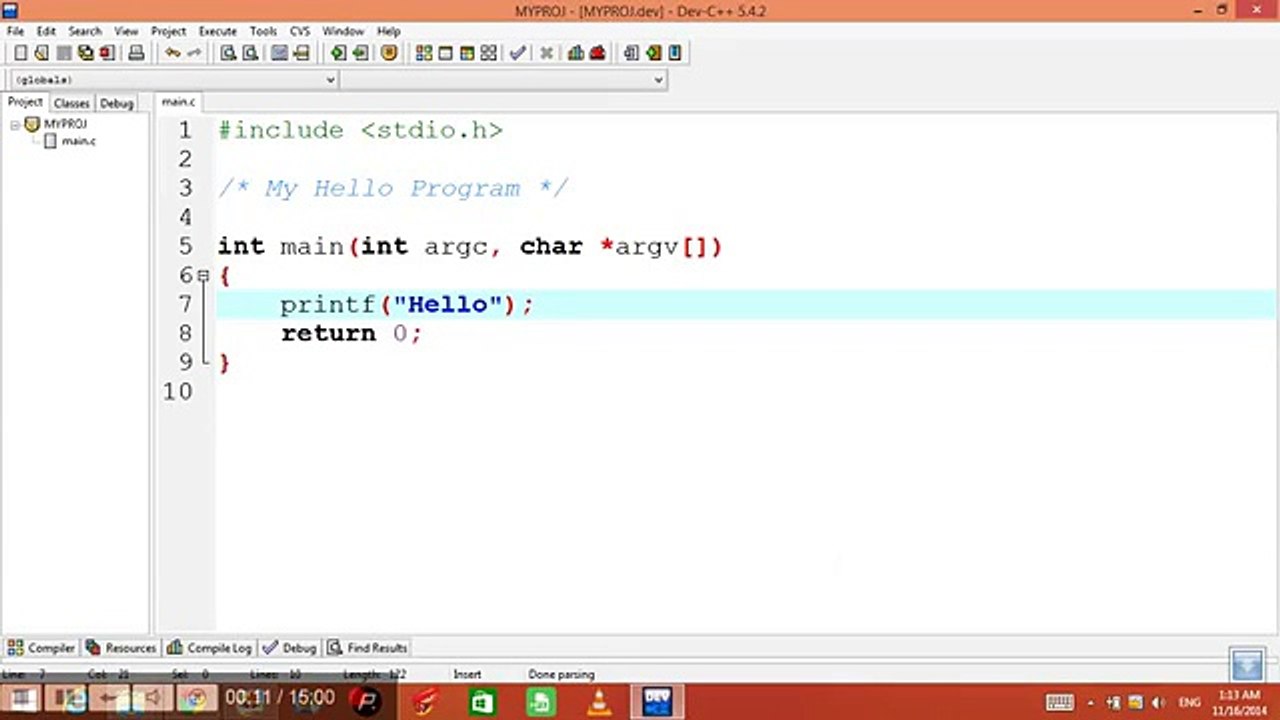Open the Resources bottom tab
This screenshot has width=1280, height=720.
[x=121, y=648]
